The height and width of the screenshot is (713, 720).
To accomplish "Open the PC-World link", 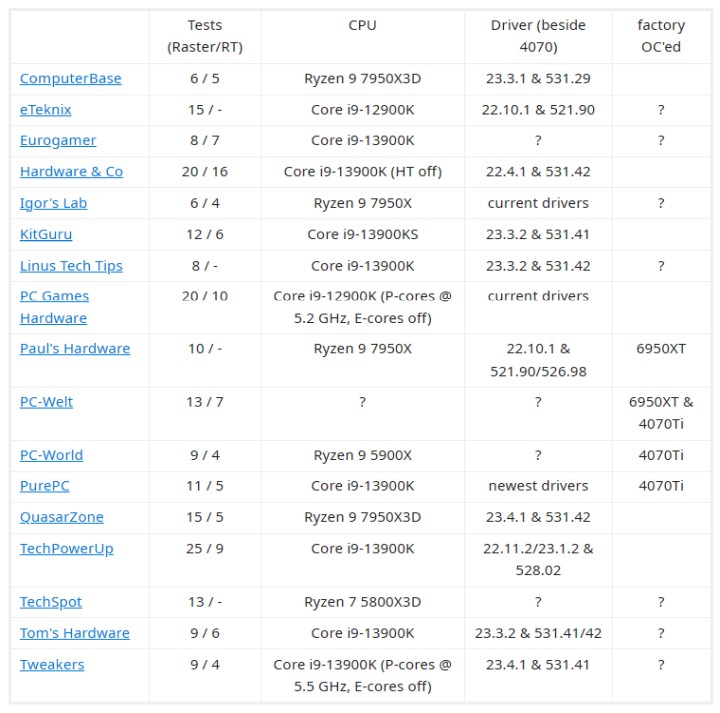I will (x=51, y=455).
